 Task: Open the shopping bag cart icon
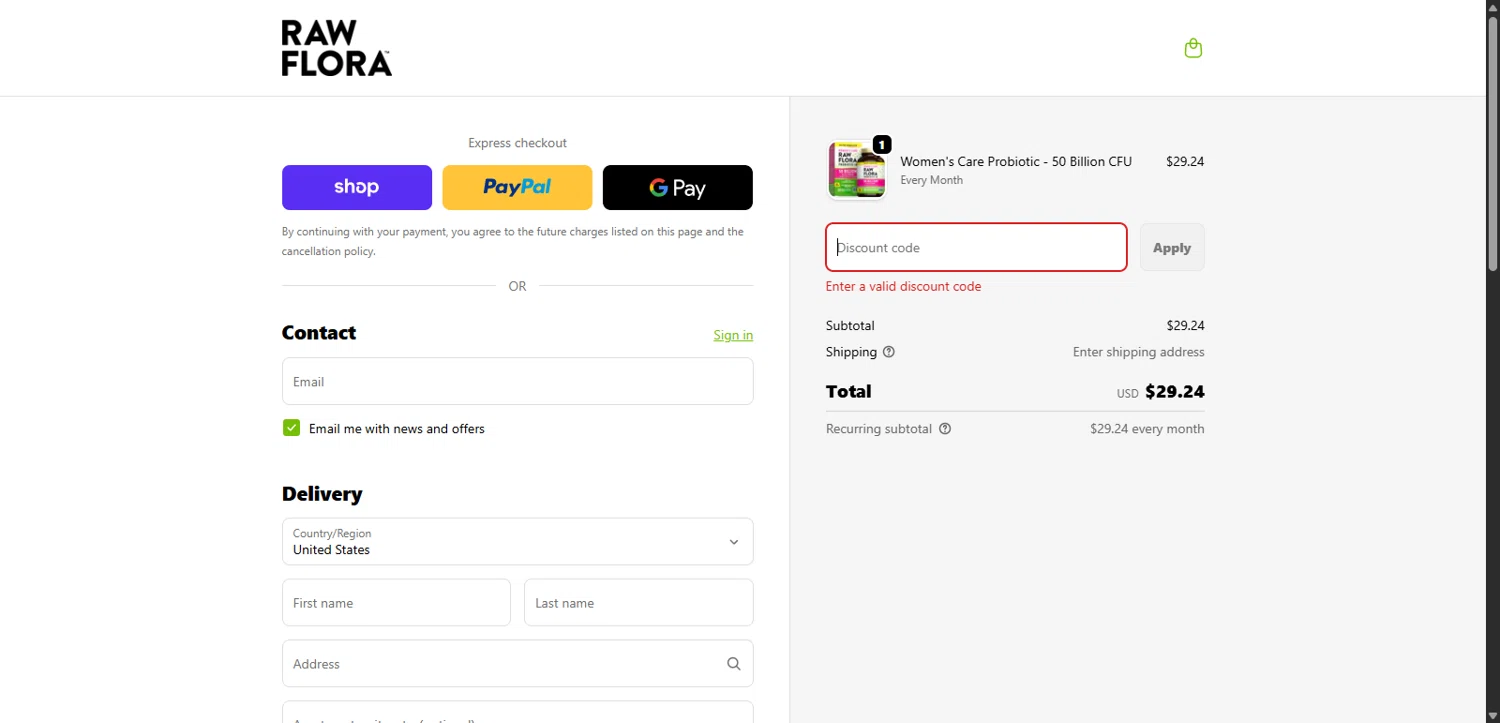coord(1193,48)
